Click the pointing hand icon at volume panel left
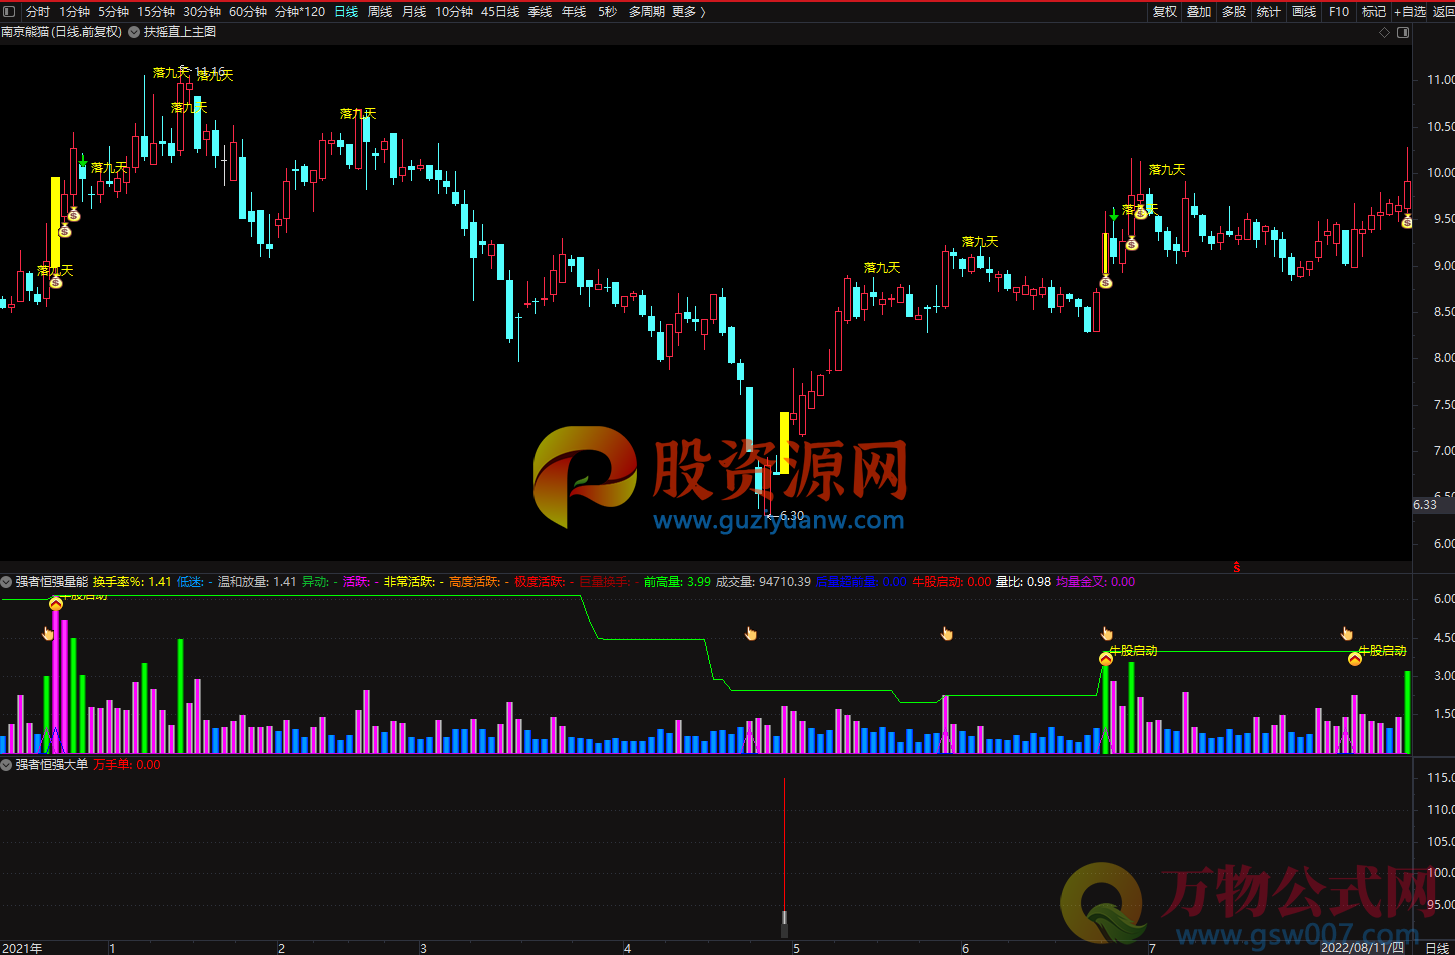The width and height of the screenshot is (1455, 955). click(47, 633)
